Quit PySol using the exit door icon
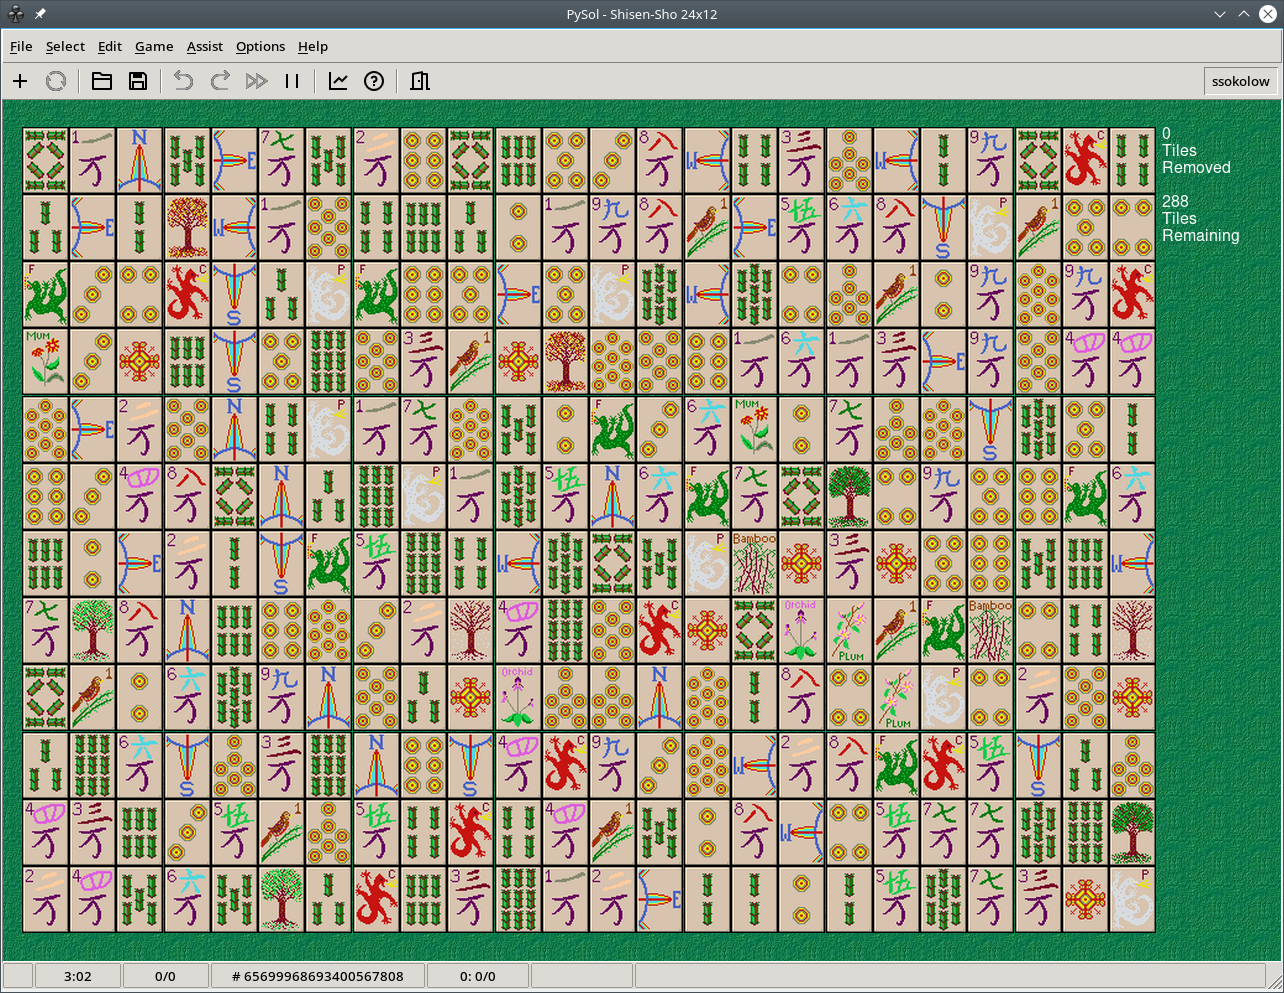 420,81
